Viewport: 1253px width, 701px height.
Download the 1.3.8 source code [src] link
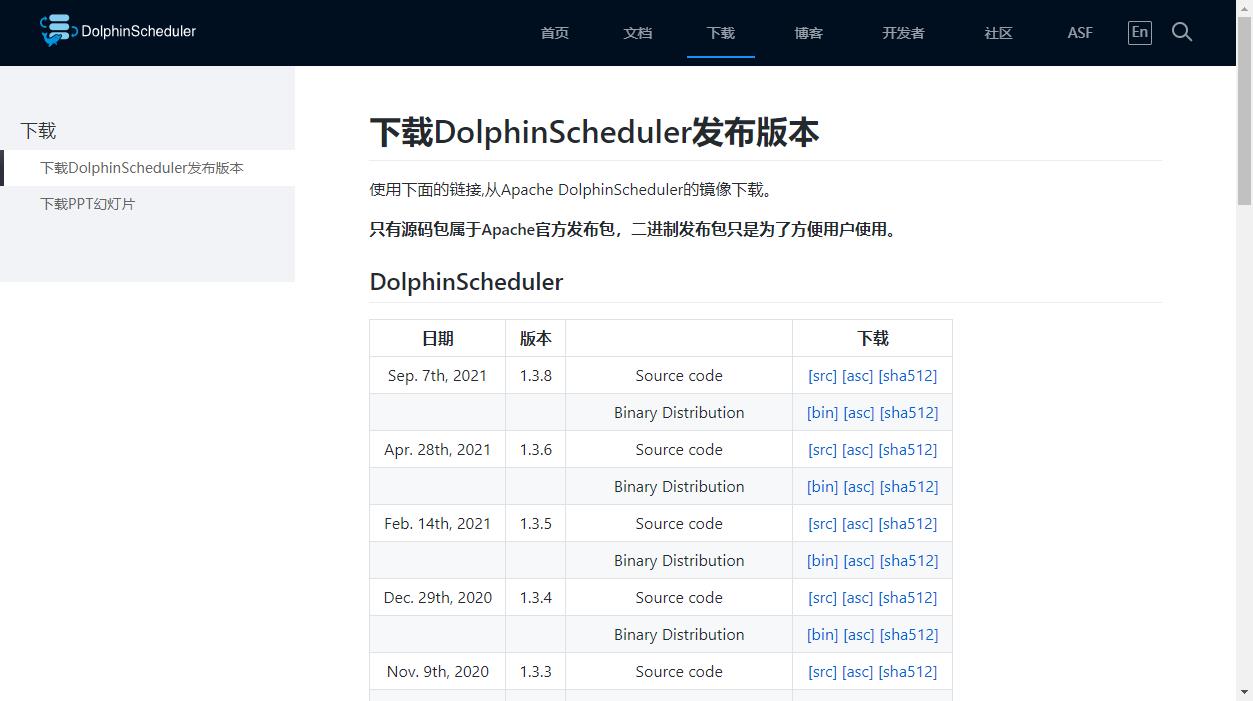[x=822, y=375]
